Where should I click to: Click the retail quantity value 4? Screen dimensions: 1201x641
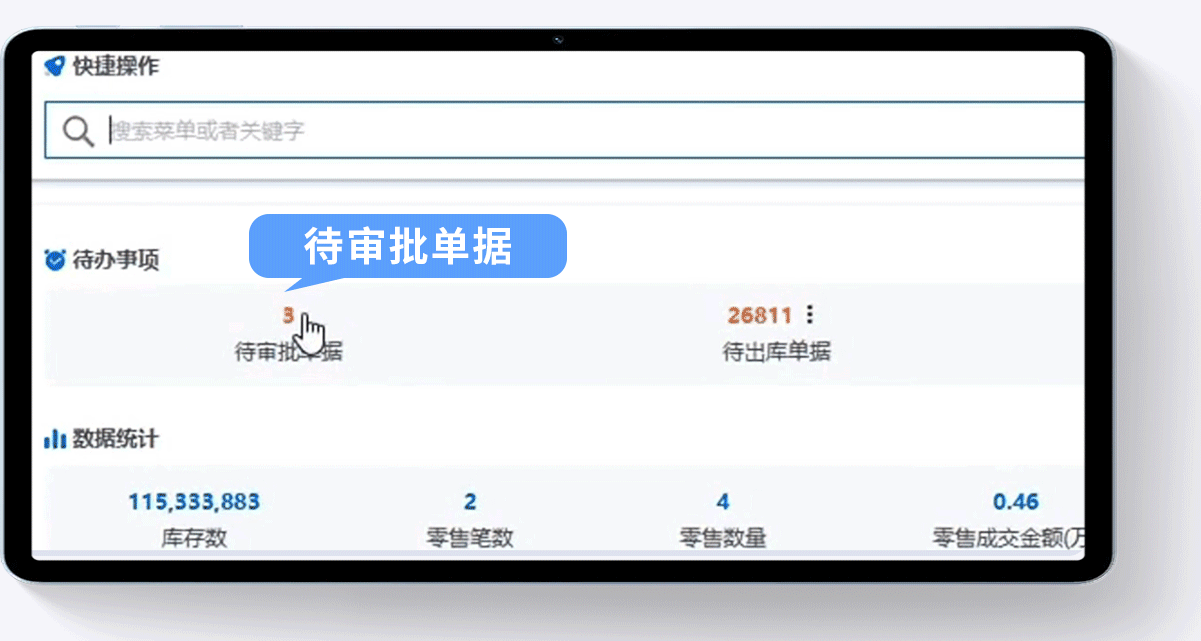pyautogui.click(x=723, y=502)
